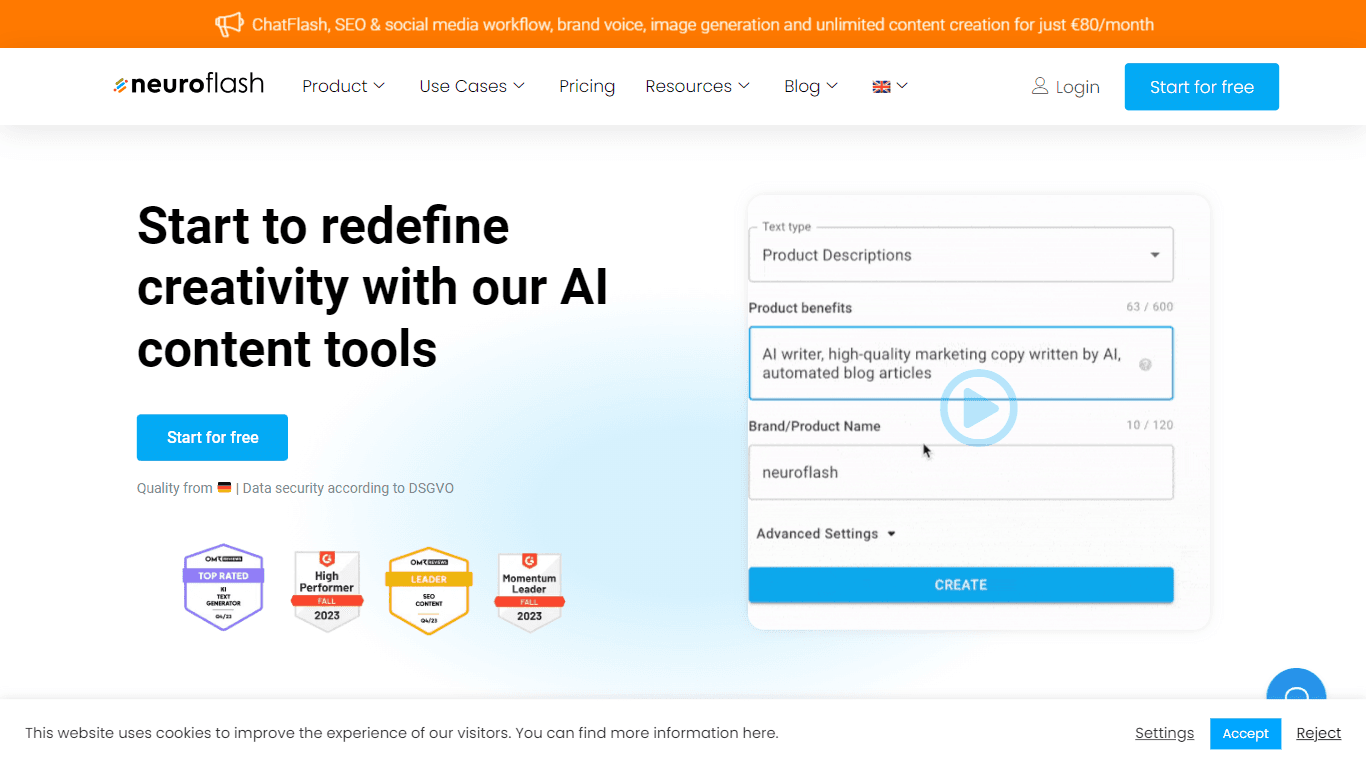Expand the Product menu
The image size is (1366, 768).
point(344,86)
